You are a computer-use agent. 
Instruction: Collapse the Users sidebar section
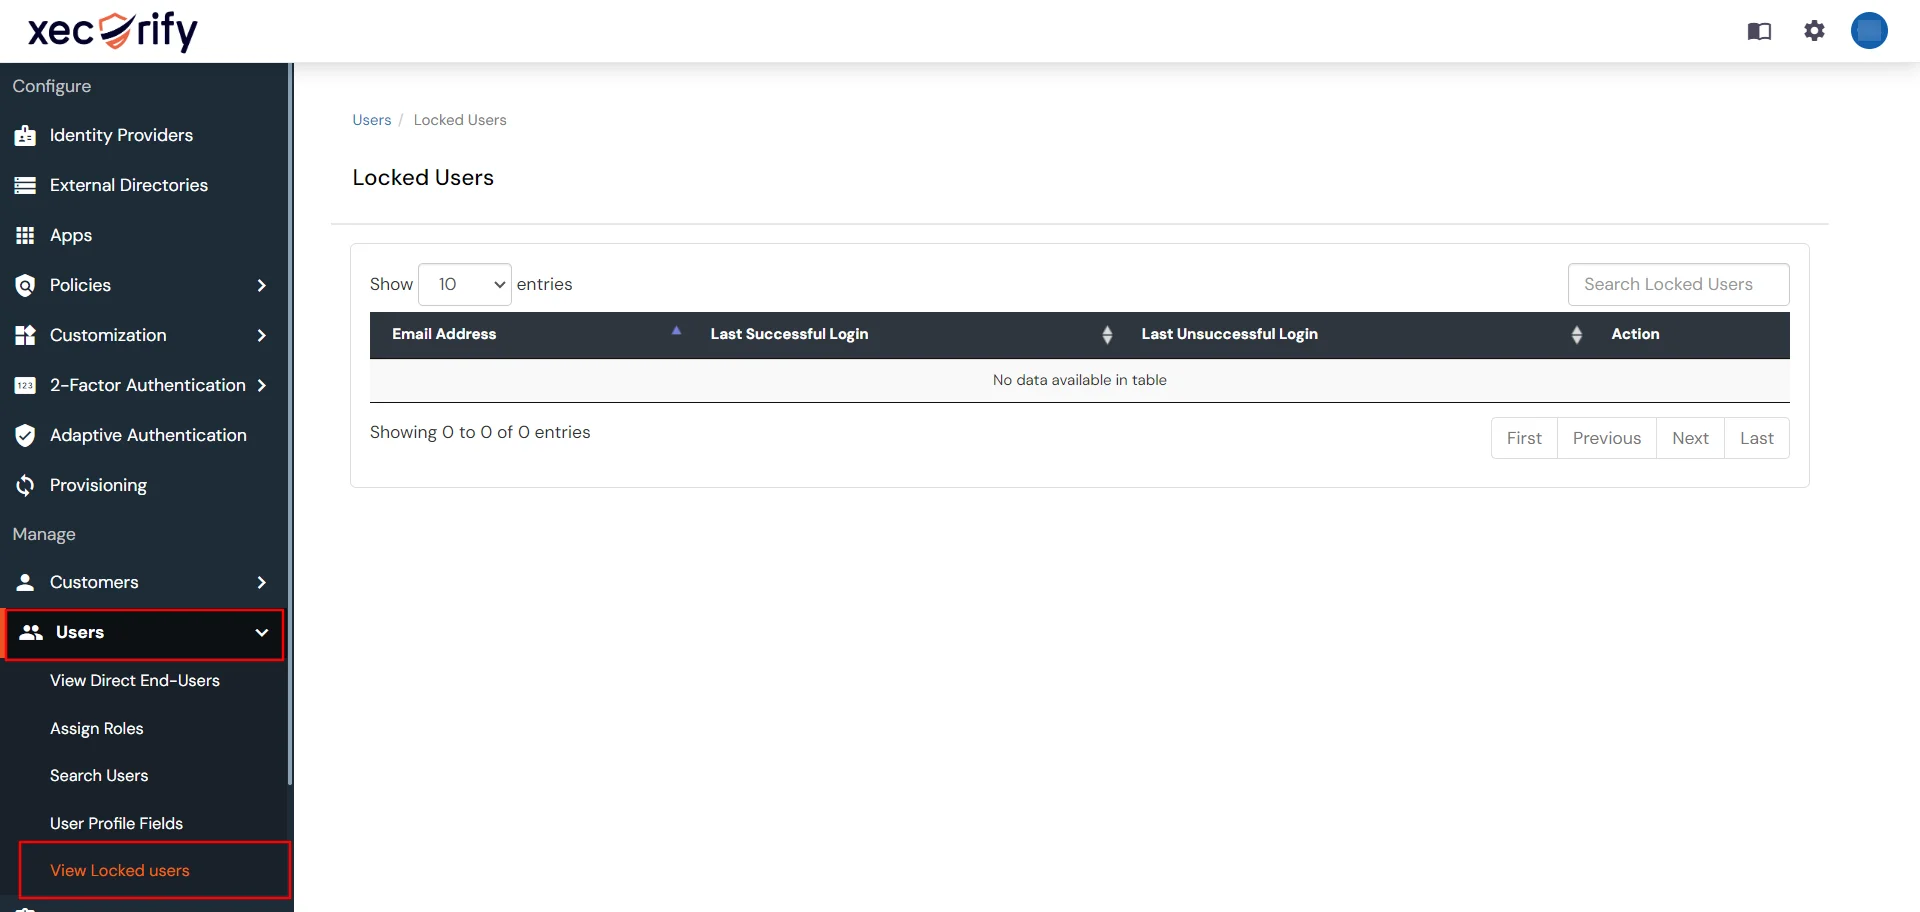point(145,632)
